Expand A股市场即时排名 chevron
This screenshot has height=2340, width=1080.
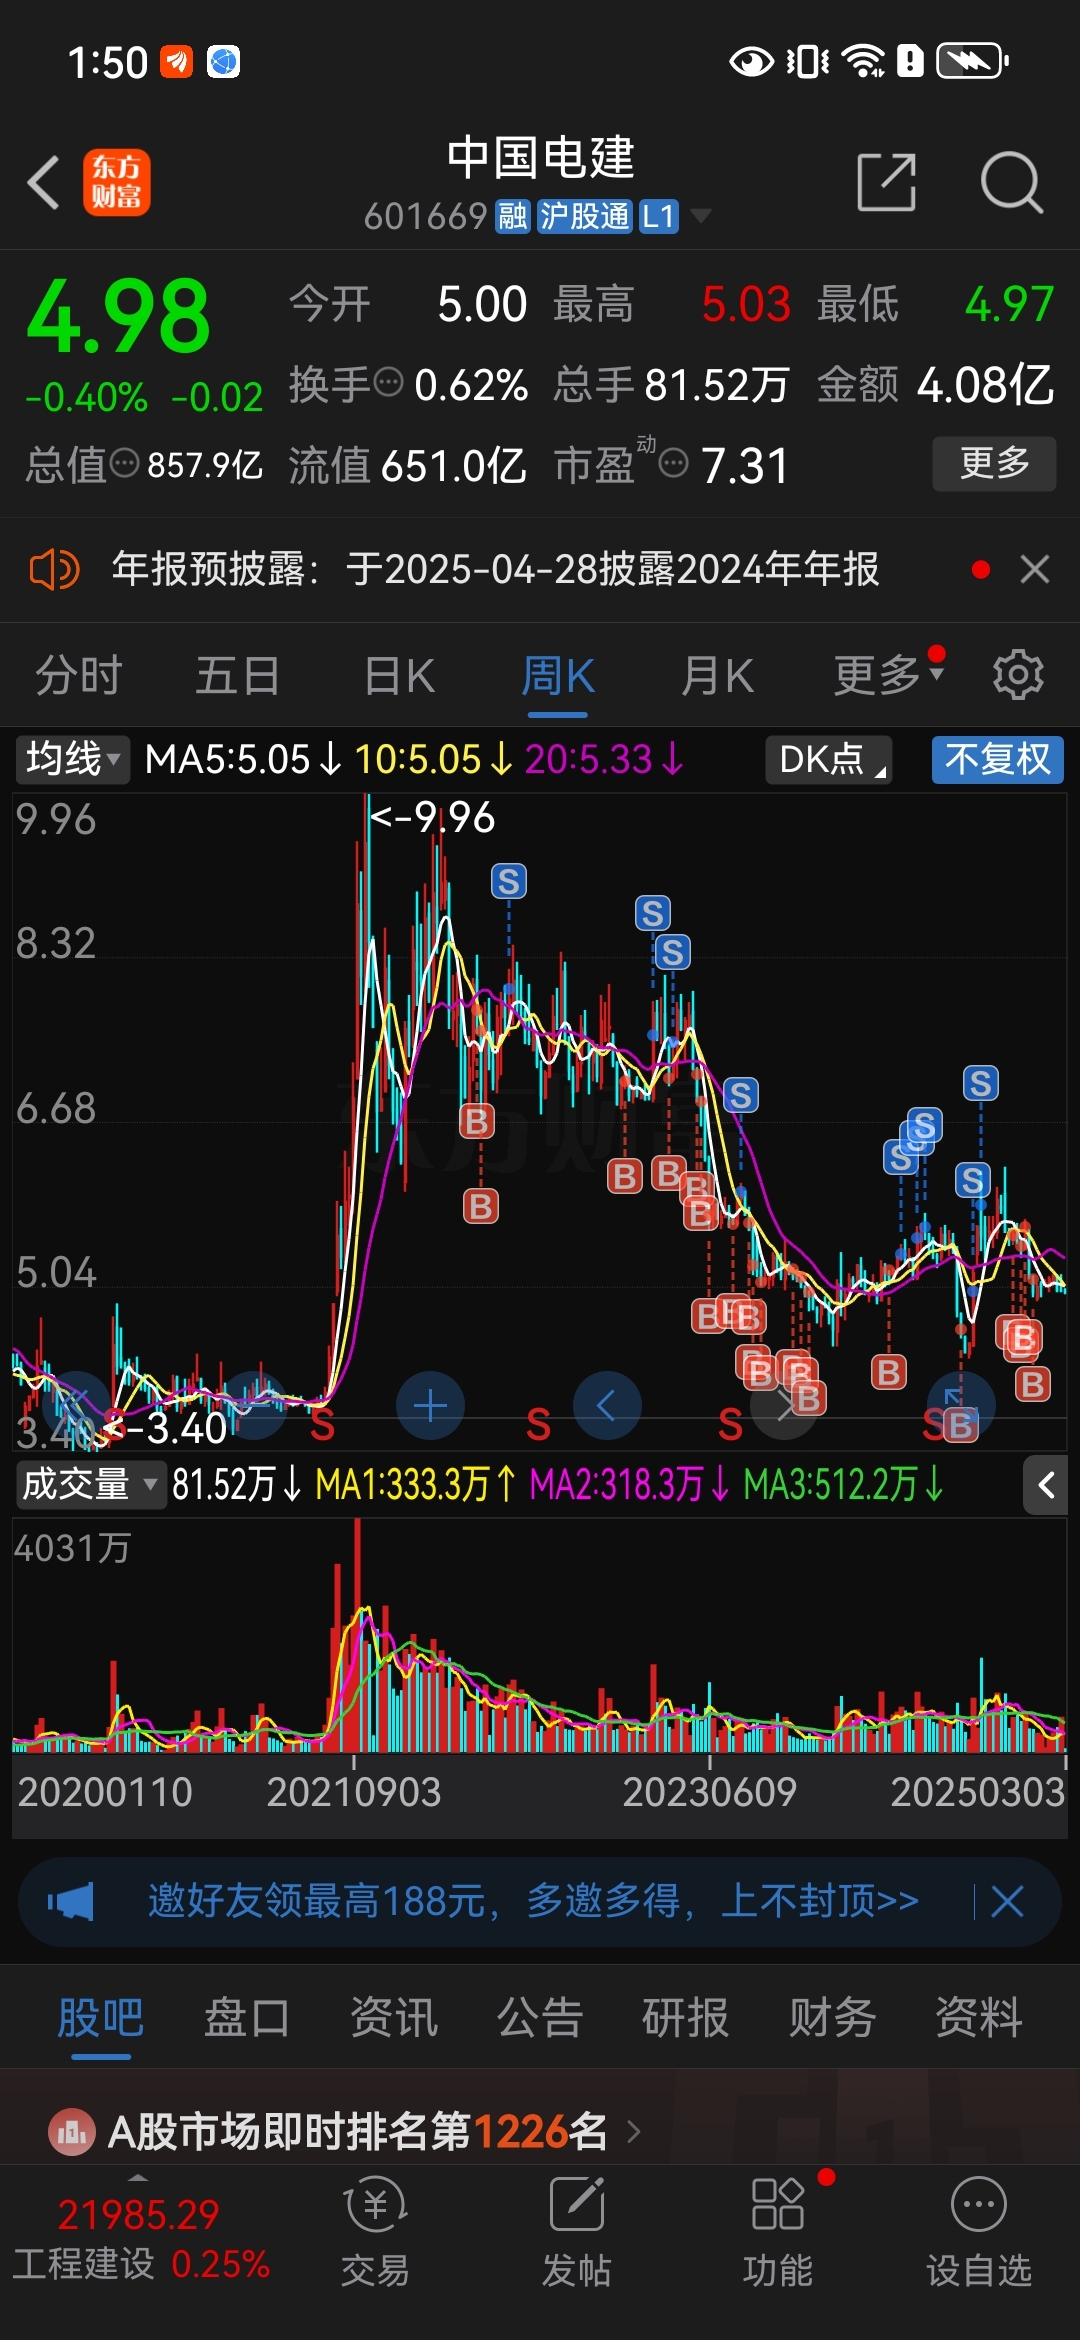[x=633, y=2132]
